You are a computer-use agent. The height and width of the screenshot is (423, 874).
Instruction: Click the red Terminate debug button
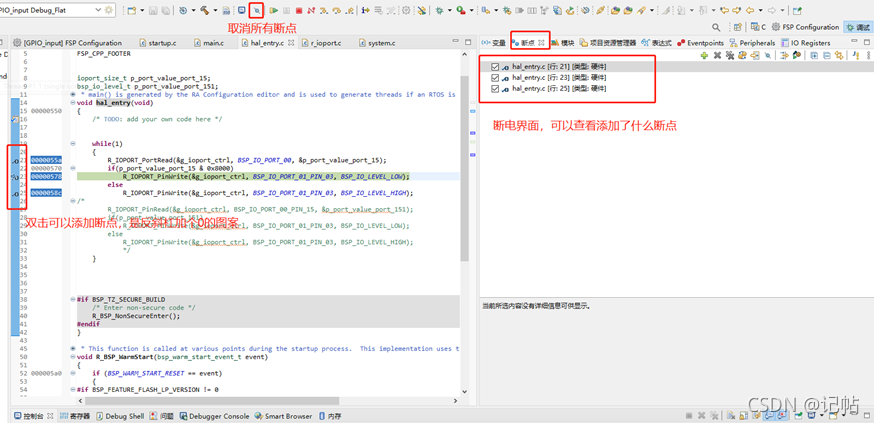point(299,10)
